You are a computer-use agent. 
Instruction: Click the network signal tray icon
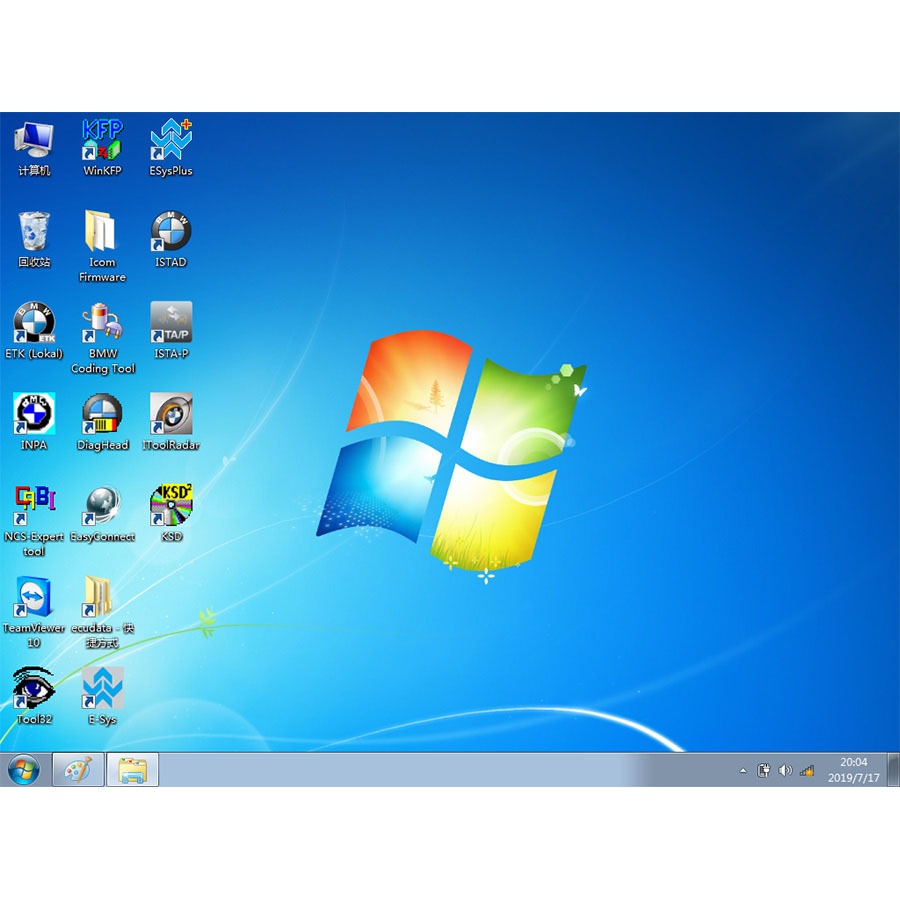807,770
